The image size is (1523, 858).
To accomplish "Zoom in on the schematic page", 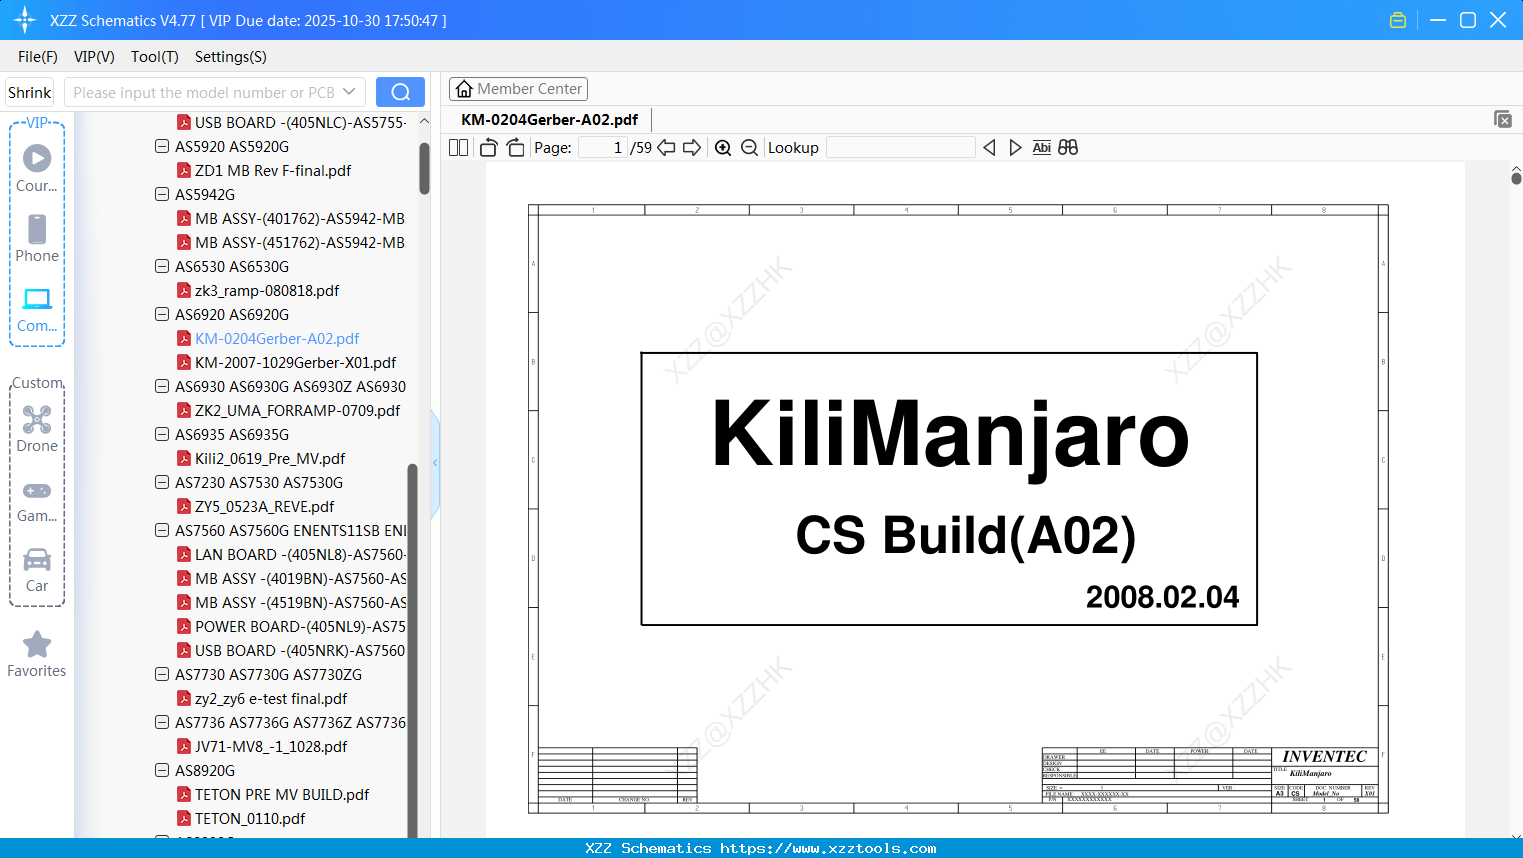I will tap(723, 148).
